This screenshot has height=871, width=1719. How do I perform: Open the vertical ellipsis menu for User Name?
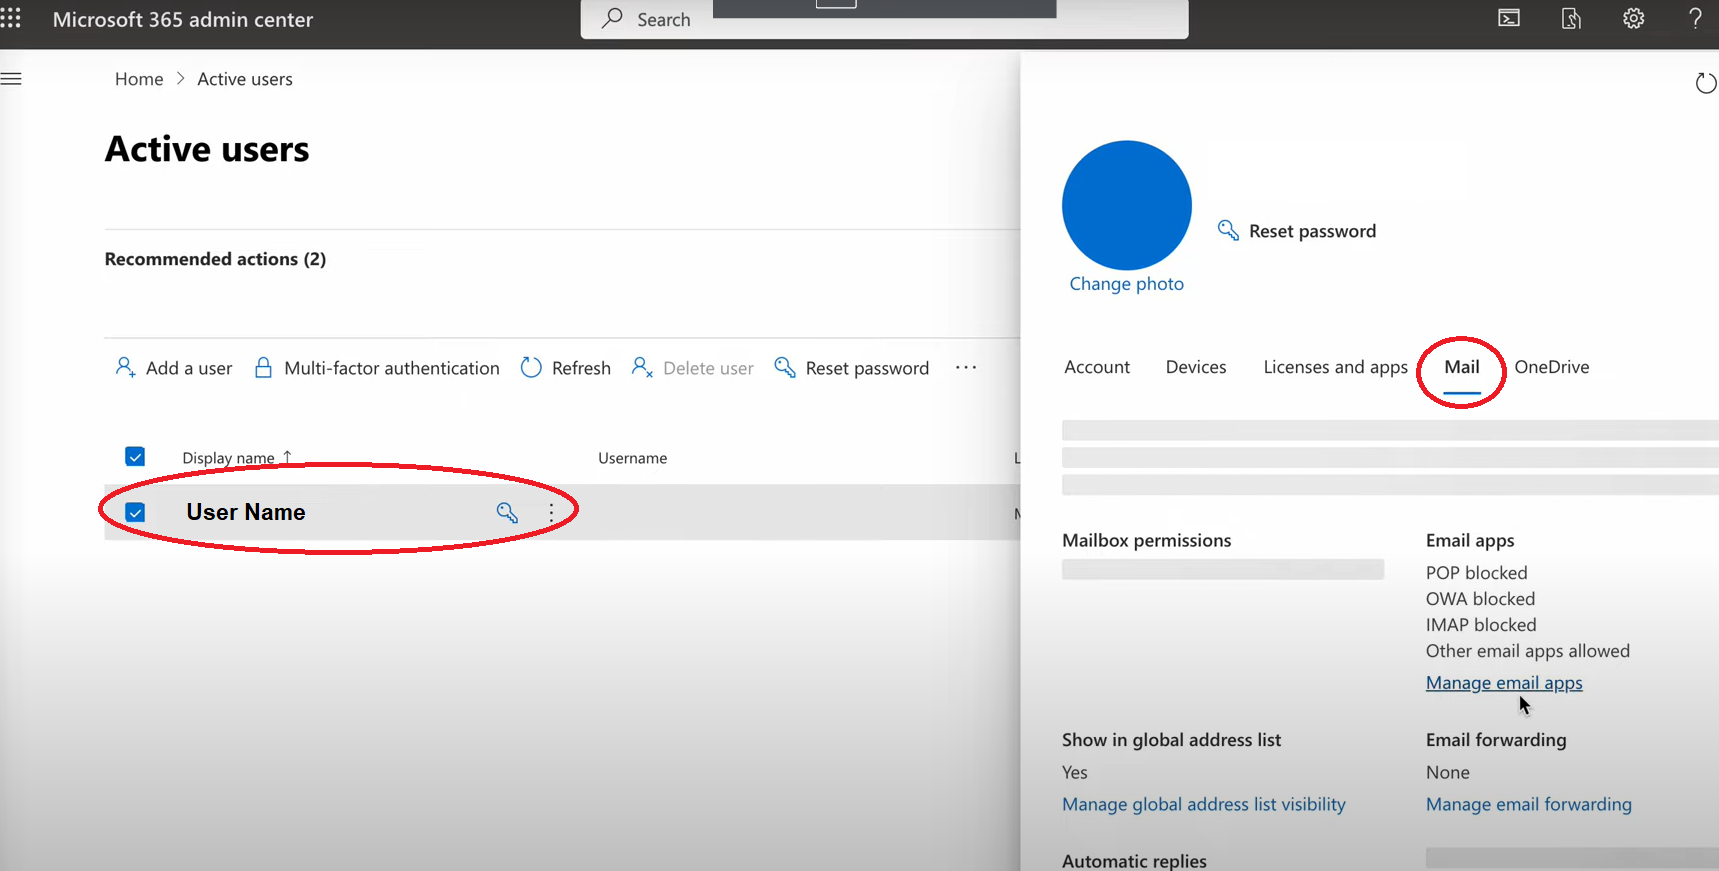tap(551, 512)
